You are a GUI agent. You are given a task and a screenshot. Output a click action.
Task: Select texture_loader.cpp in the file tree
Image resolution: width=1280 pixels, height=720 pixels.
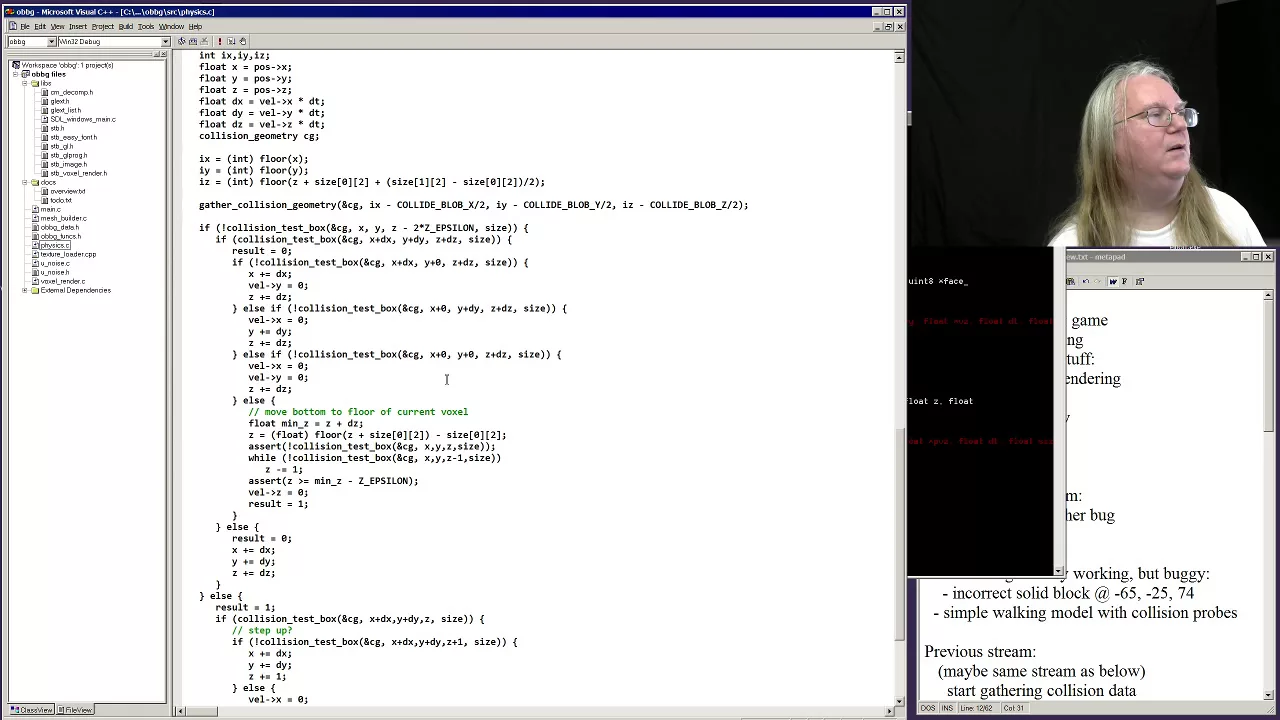point(68,254)
